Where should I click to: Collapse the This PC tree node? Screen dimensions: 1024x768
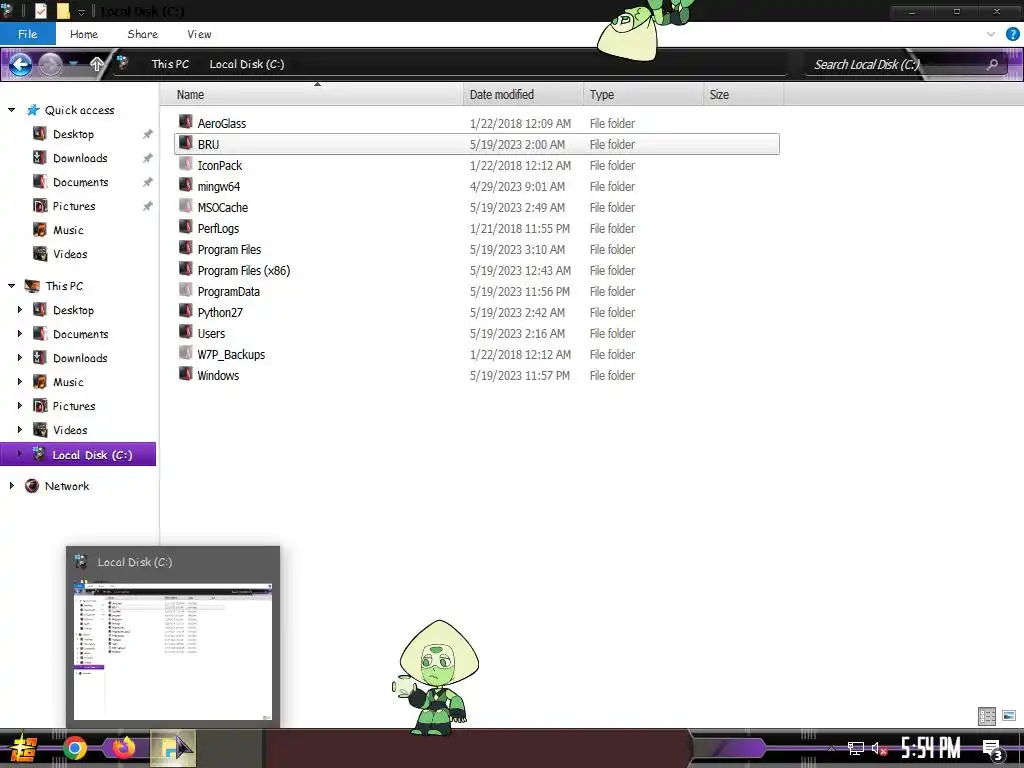11,285
